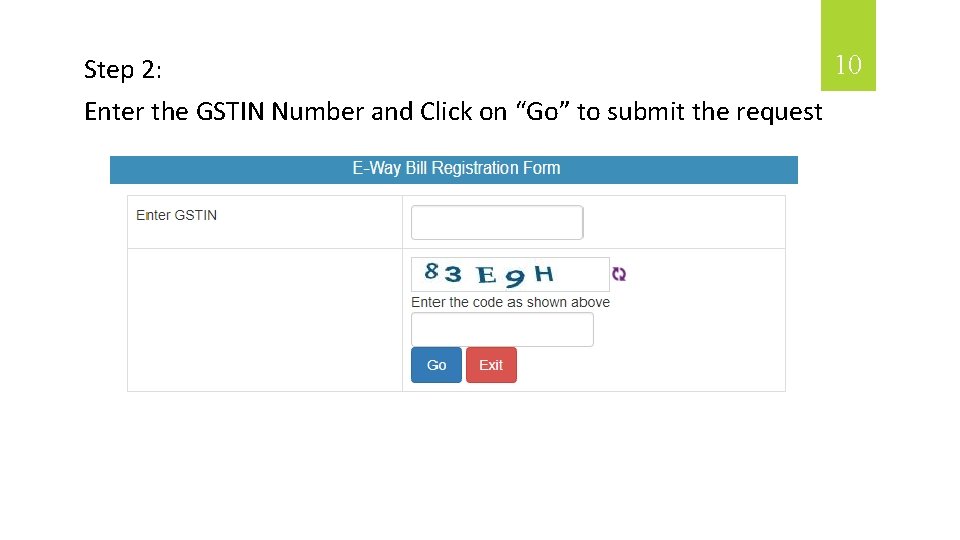Viewport: 960px width, 540px height.
Task: Click the letter H in the captcha
Action: [543, 272]
